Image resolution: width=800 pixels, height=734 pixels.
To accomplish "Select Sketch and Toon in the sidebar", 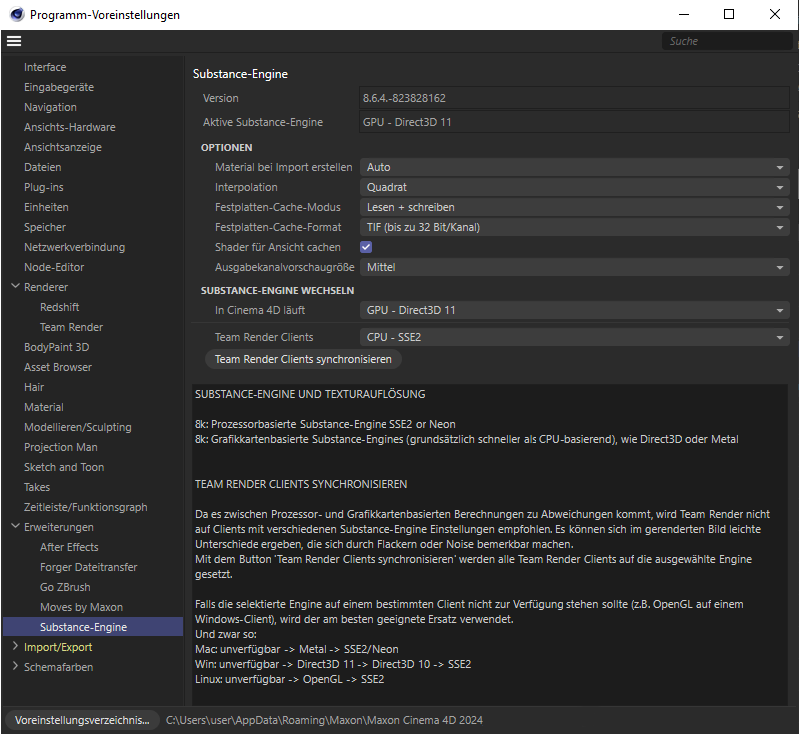I will (64, 467).
